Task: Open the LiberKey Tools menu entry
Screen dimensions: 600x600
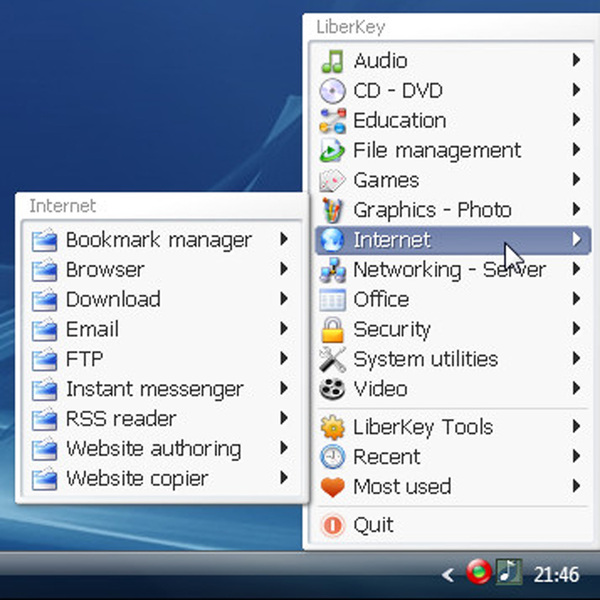Action: pyautogui.click(x=453, y=427)
